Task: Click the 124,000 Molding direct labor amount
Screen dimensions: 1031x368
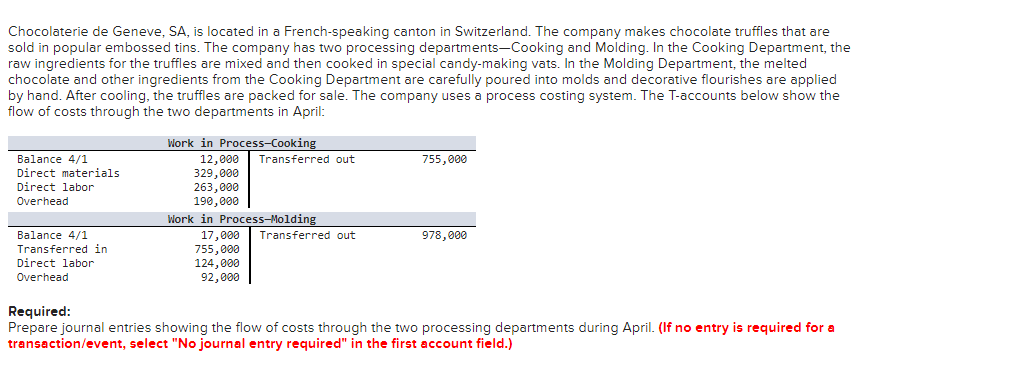Action: coord(216,264)
